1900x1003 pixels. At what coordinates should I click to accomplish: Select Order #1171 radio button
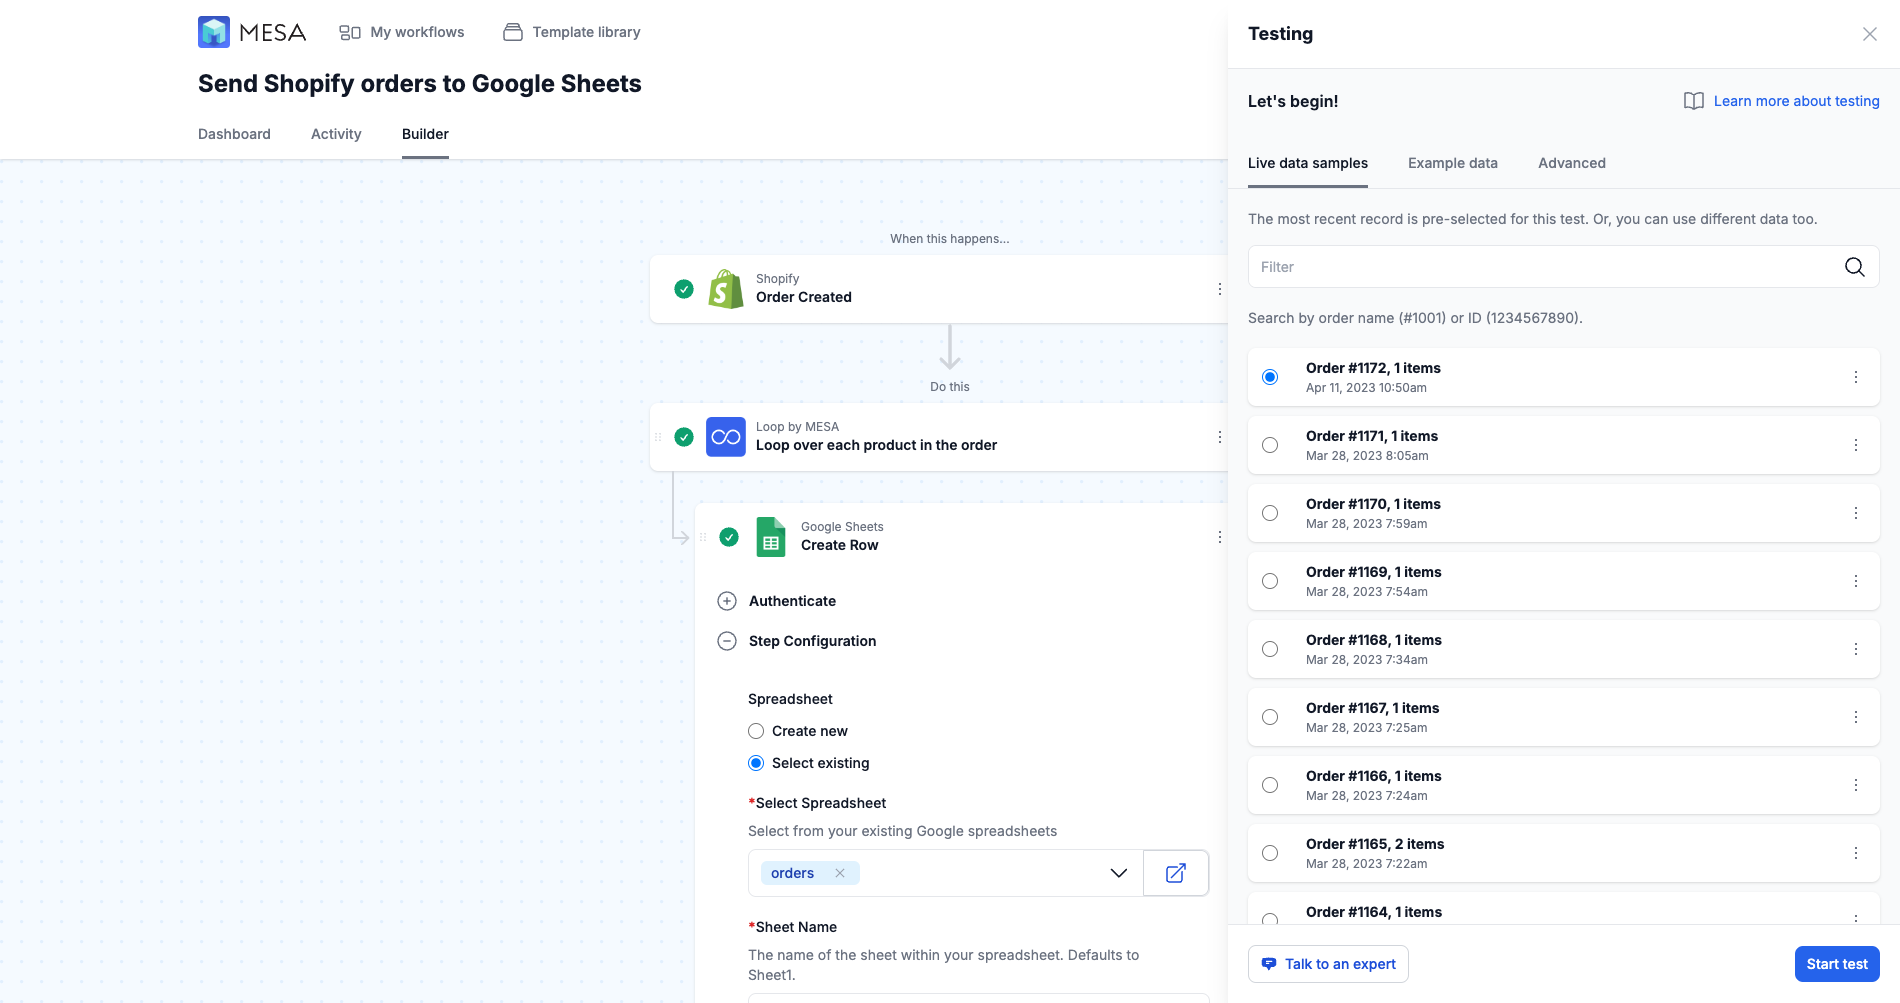[1270, 445]
